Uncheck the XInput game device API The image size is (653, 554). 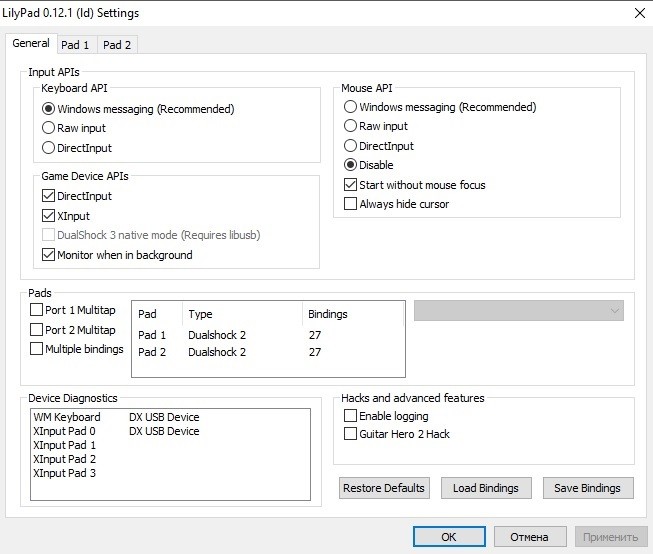pos(49,216)
